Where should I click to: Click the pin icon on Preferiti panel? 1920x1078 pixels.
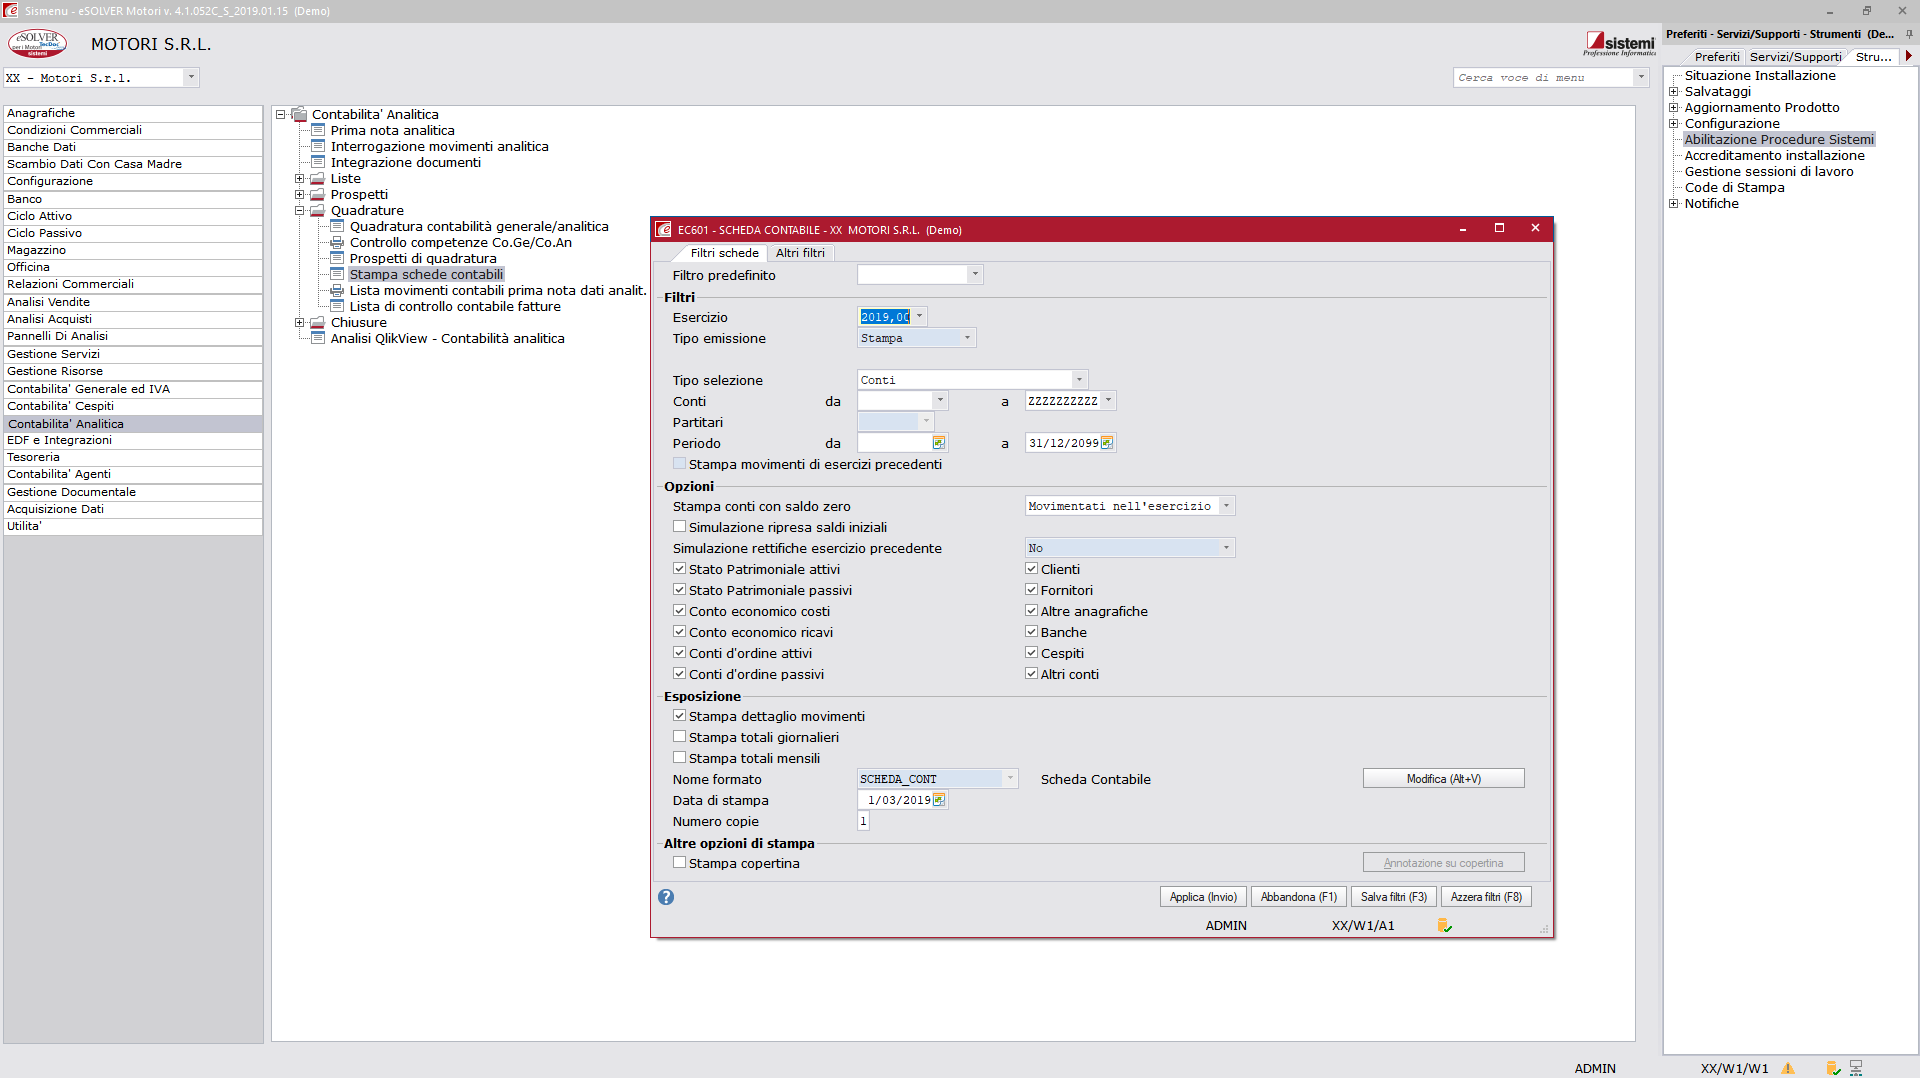pos(1909,34)
